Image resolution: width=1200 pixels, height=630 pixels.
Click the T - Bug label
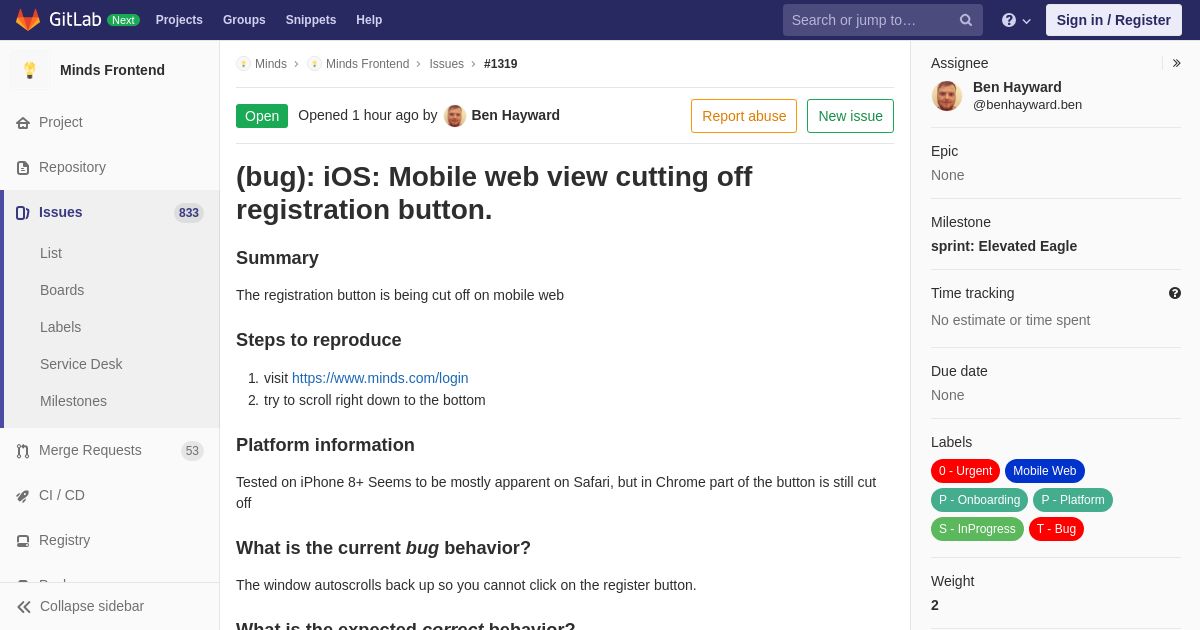[1056, 529]
